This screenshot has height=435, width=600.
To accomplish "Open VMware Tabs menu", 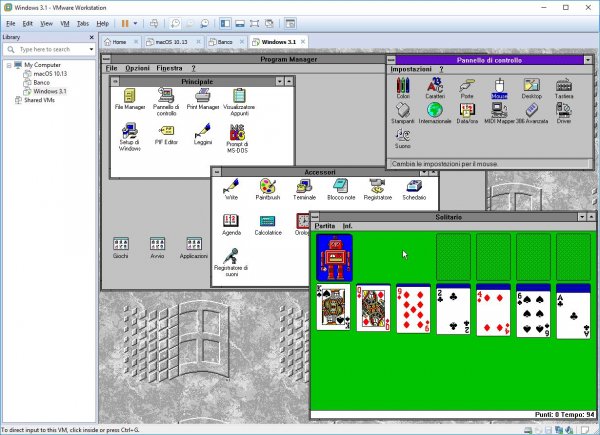I will (x=83, y=24).
